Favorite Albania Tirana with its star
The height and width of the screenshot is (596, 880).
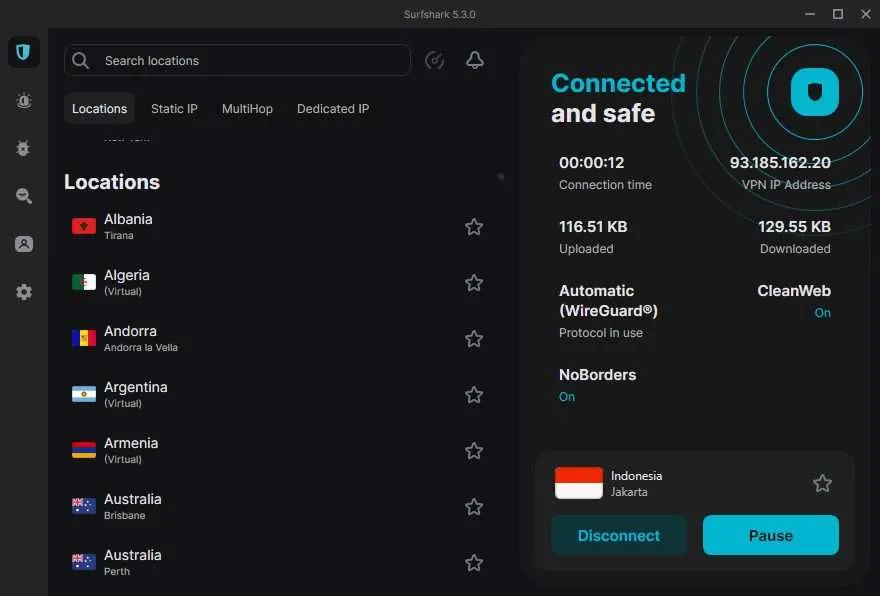point(474,227)
